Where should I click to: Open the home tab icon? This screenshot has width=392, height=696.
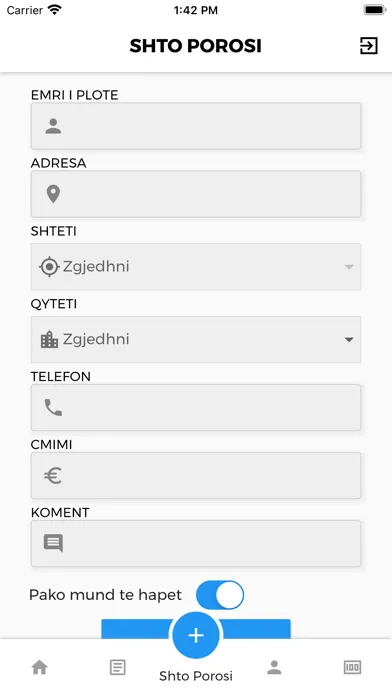click(x=40, y=667)
